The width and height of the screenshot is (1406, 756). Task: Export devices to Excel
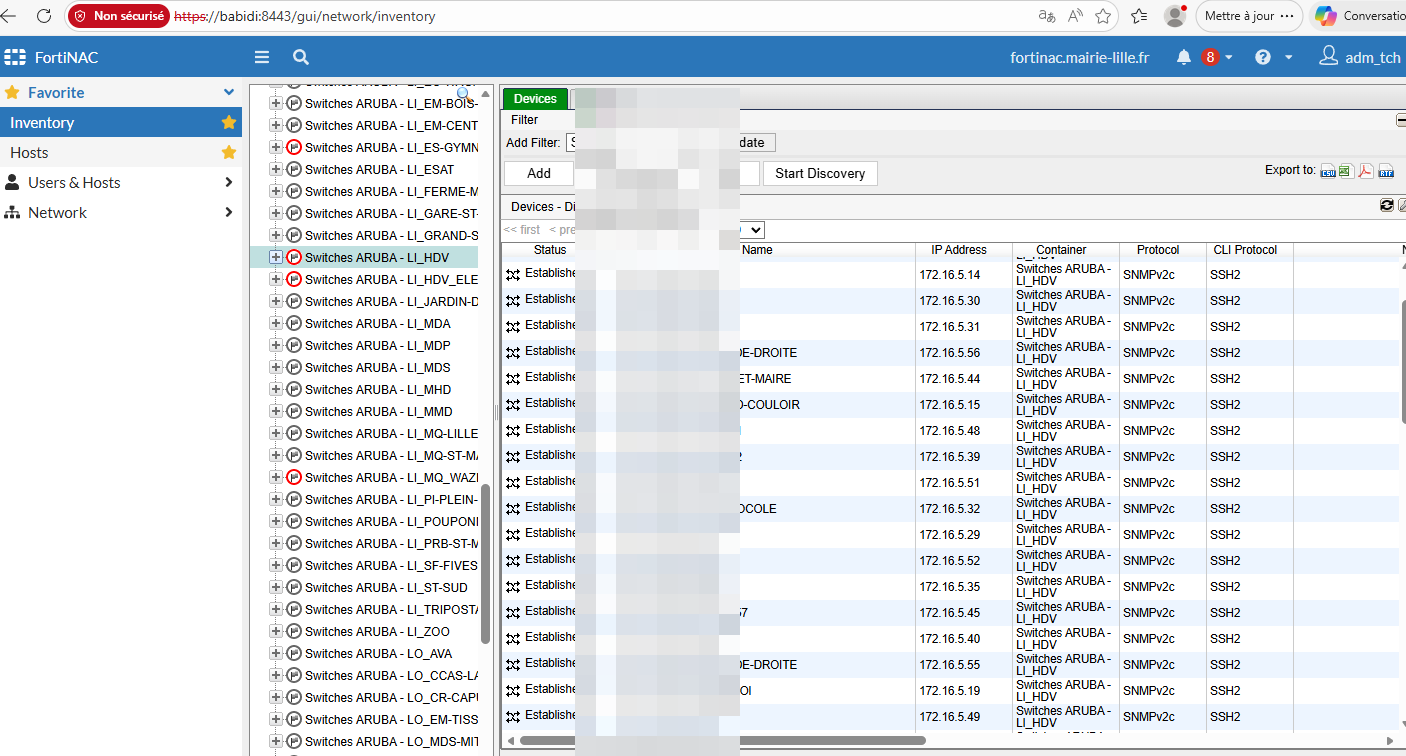(x=1346, y=171)
